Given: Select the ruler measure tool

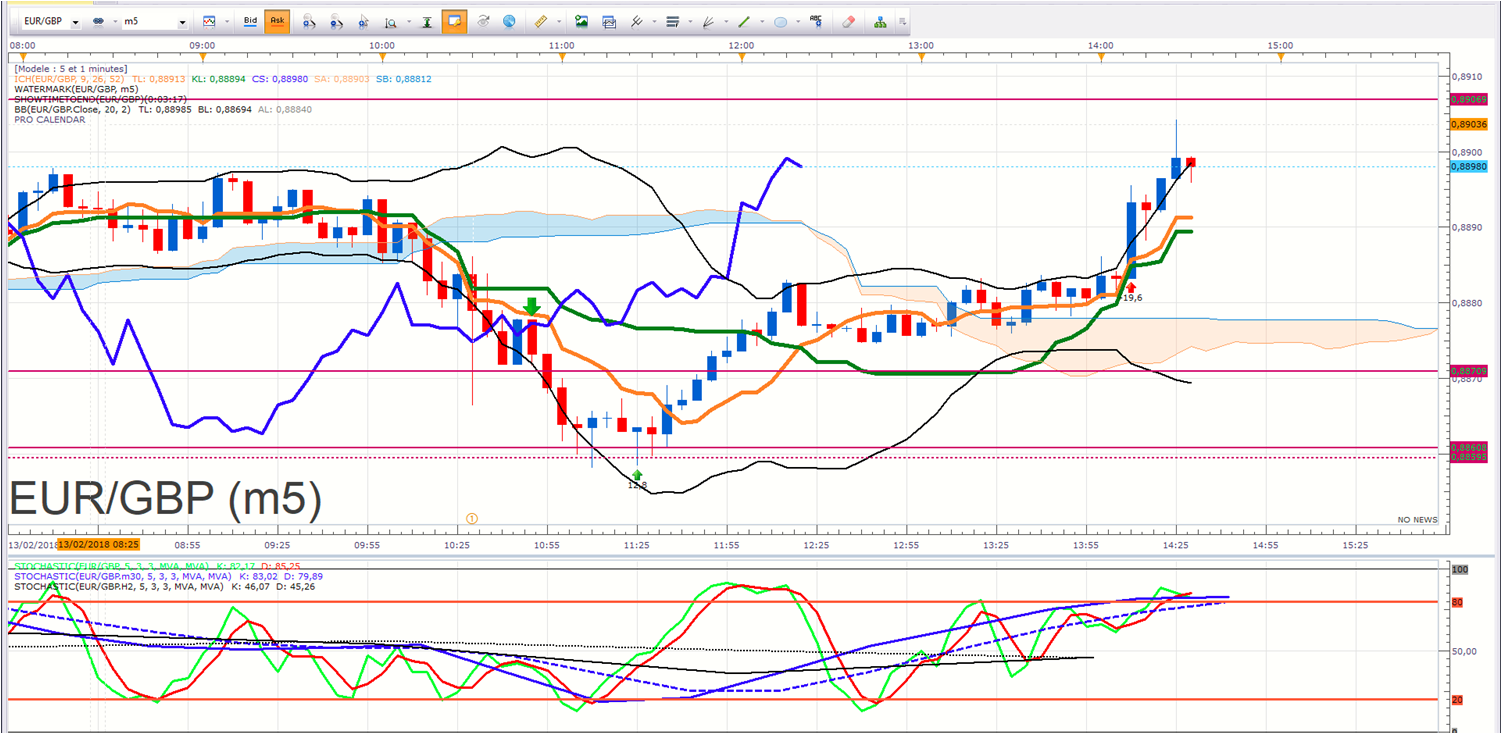Looking at the screenshot, I should click(541, 21).
